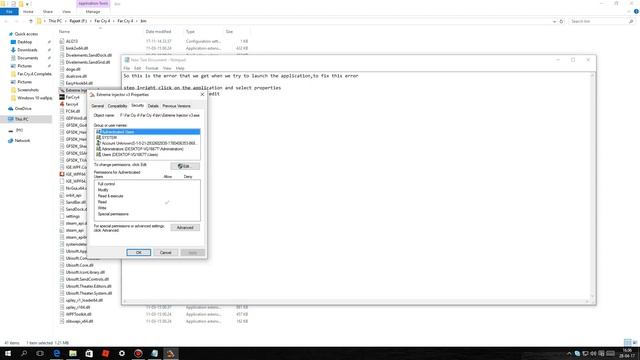Select Account Unknown entry in group list
This screenshot has width=640, height=360.
coord(147,143)
